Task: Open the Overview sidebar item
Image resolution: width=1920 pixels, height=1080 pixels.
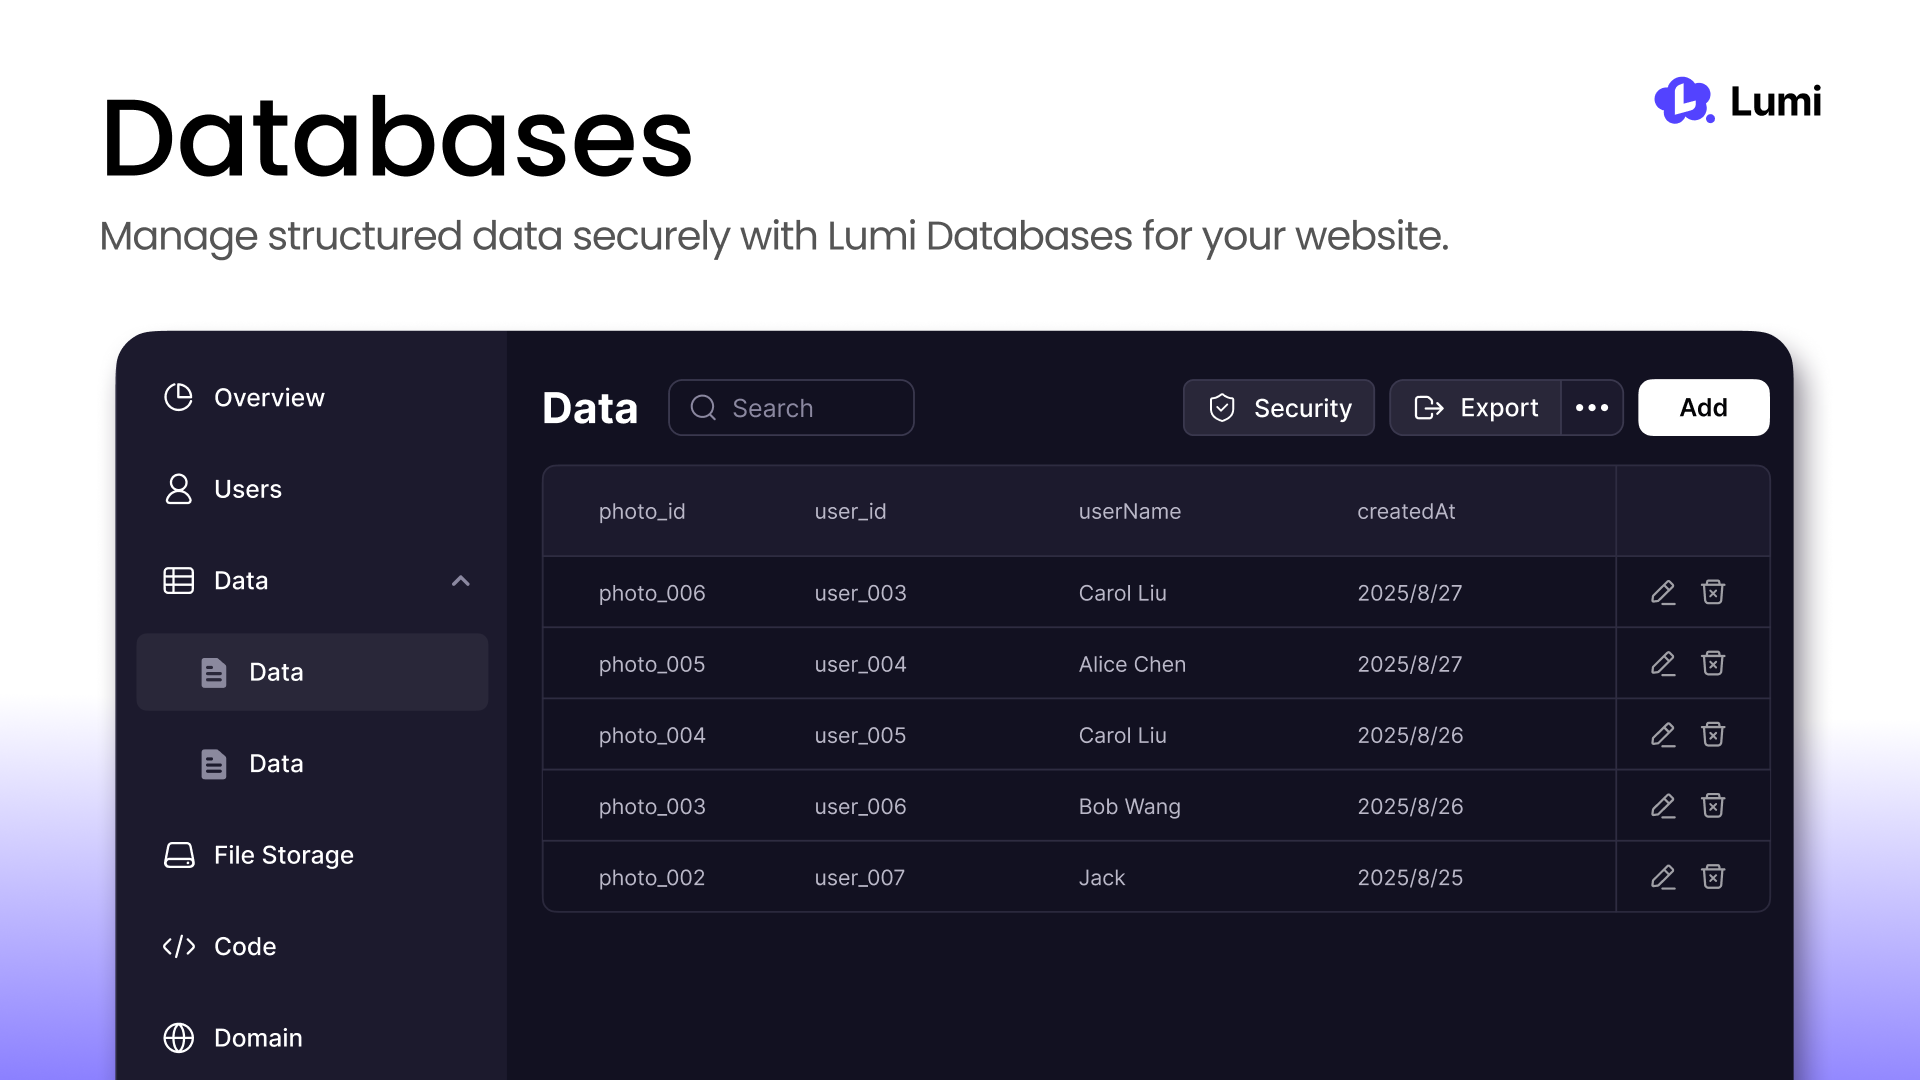Action: tap(268, 398)
